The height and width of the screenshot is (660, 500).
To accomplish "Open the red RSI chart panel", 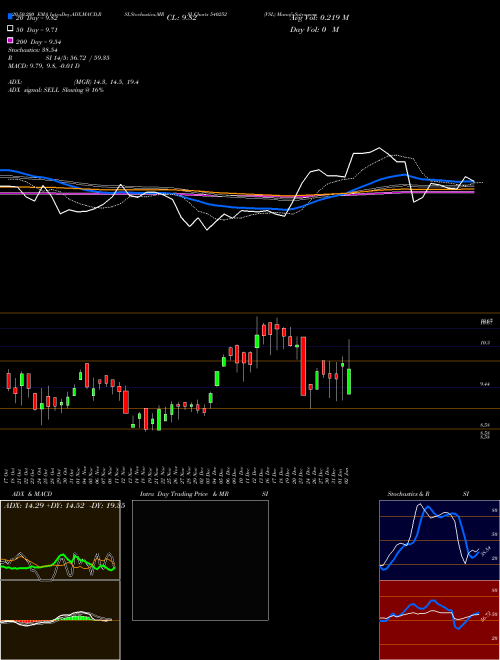I will pos(439,620).
